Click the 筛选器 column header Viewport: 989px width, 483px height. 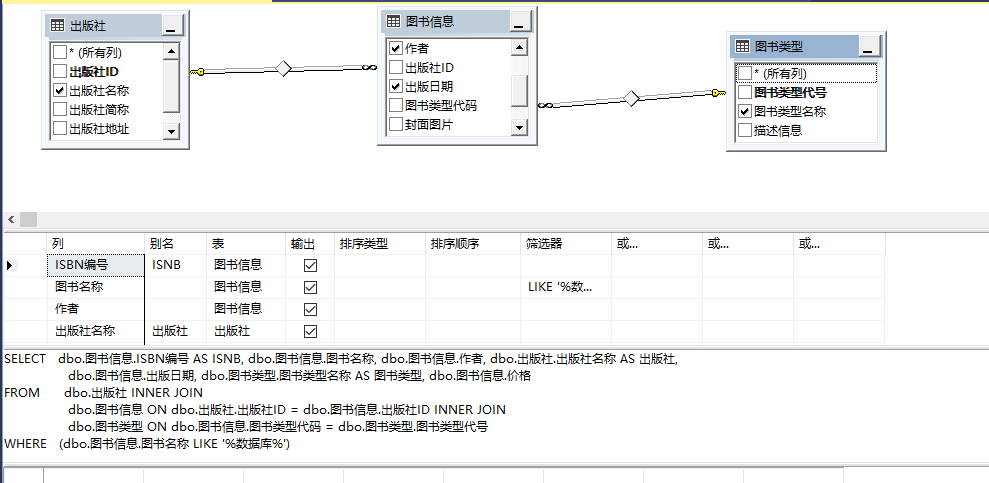[x=566, y=244]
